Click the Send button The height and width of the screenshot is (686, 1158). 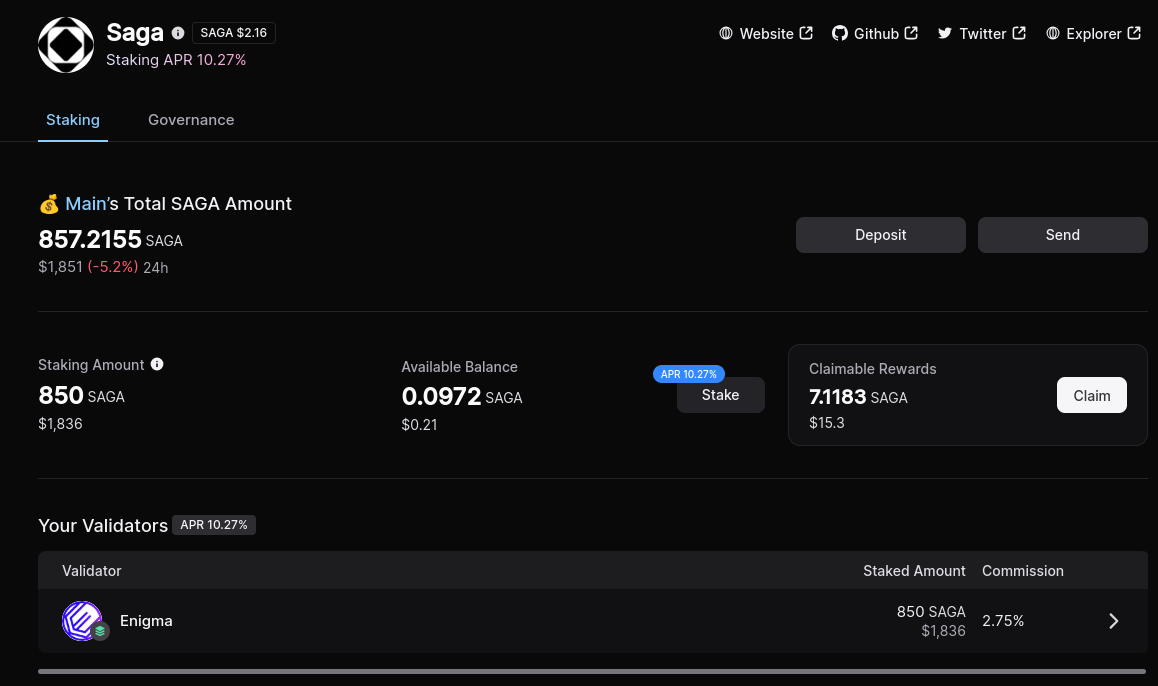click(1062, 235)
